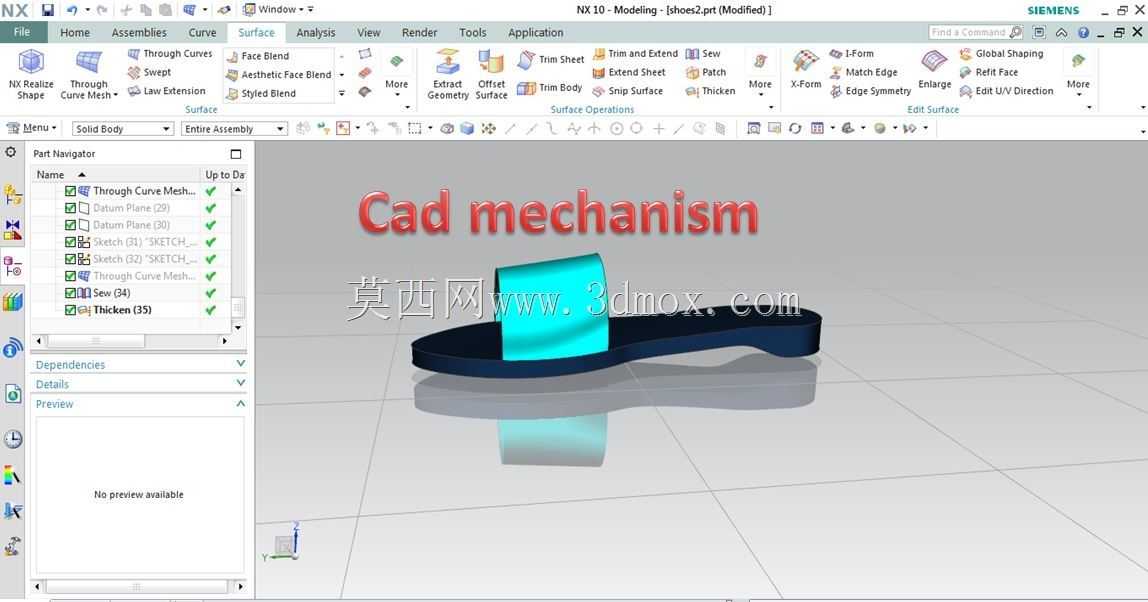Select the I-Form tool
1148x602 pixels.
pos(851,53)
